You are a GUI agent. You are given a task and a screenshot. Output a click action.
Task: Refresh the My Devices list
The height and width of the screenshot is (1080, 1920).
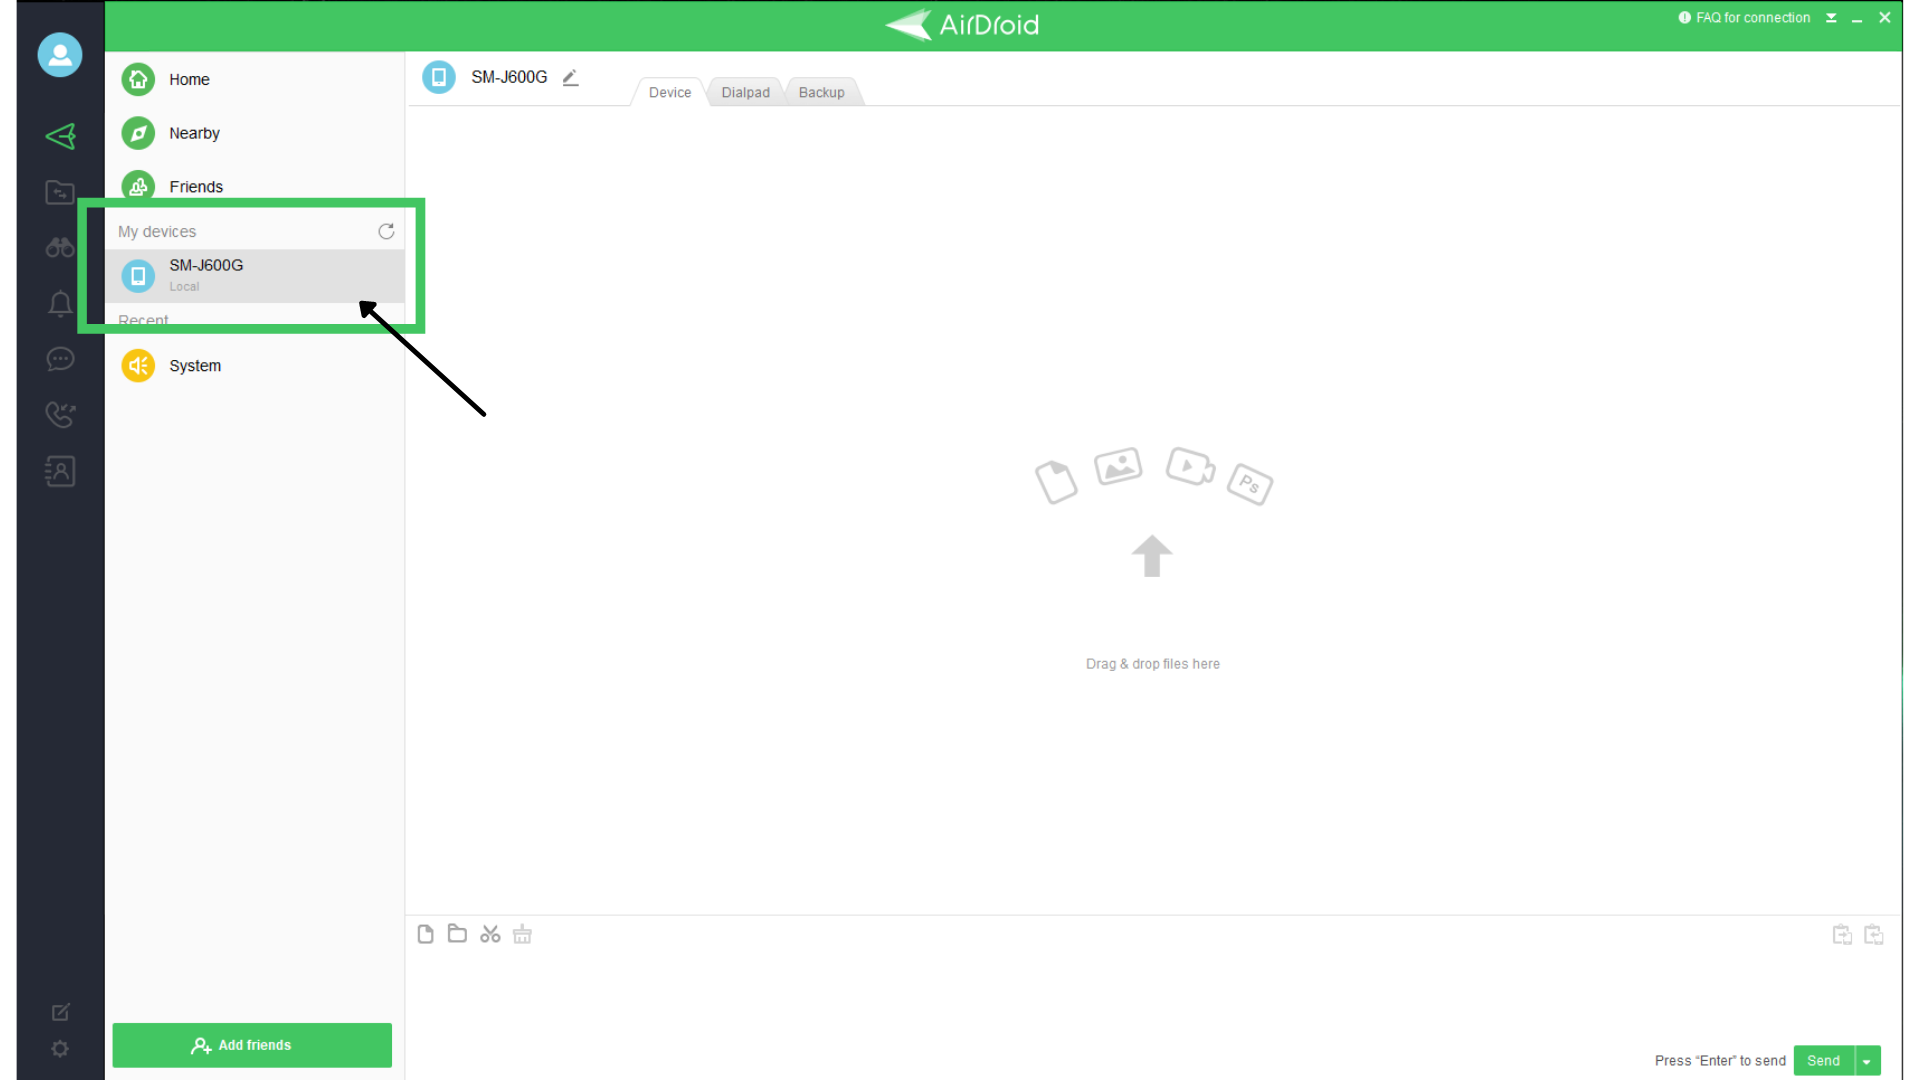386,231
